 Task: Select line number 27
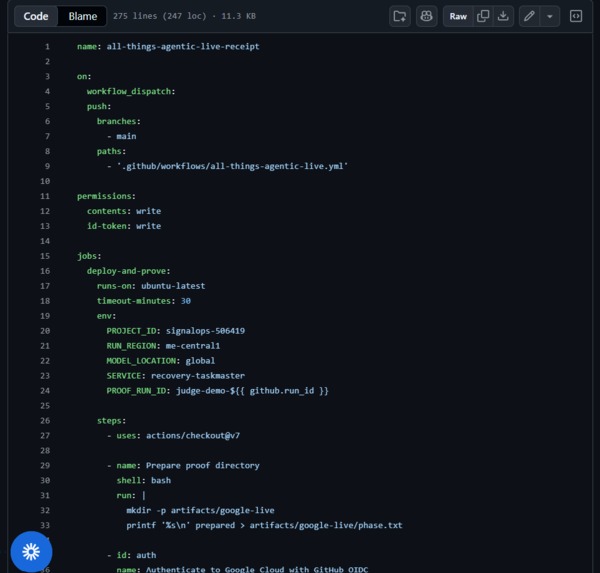point(45,436)
